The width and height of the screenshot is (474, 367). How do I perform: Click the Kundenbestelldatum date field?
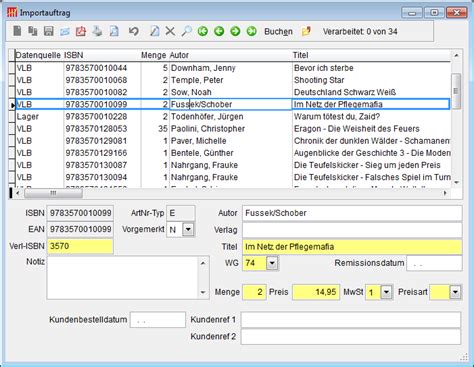pos(158,320)
